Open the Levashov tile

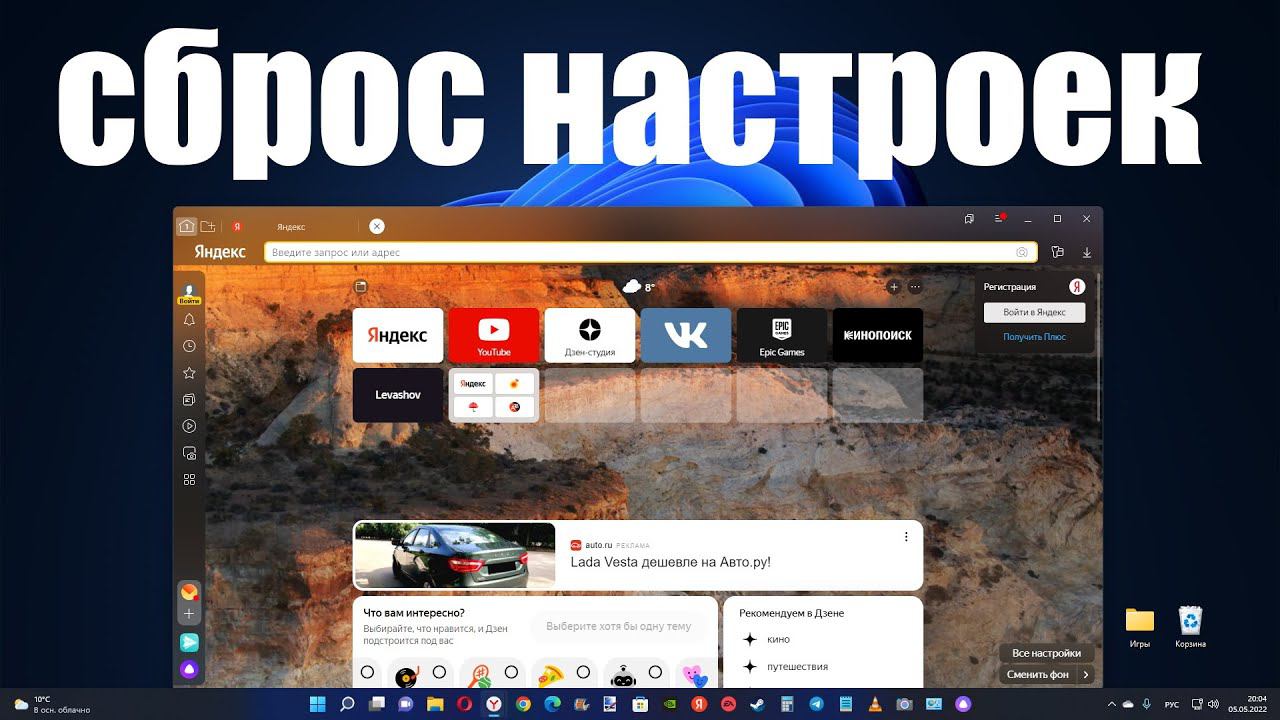pos(398,395)
